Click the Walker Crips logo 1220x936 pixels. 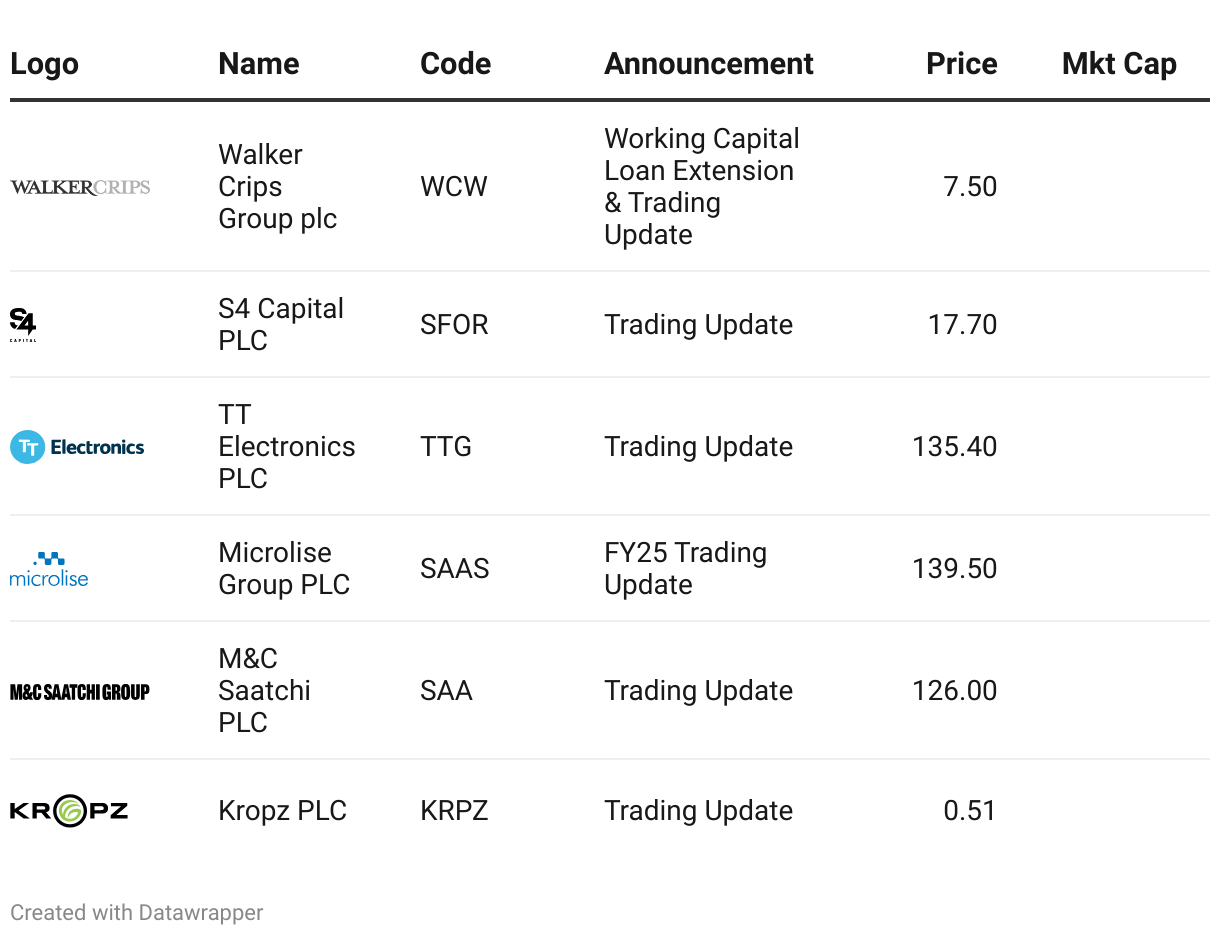80,187
